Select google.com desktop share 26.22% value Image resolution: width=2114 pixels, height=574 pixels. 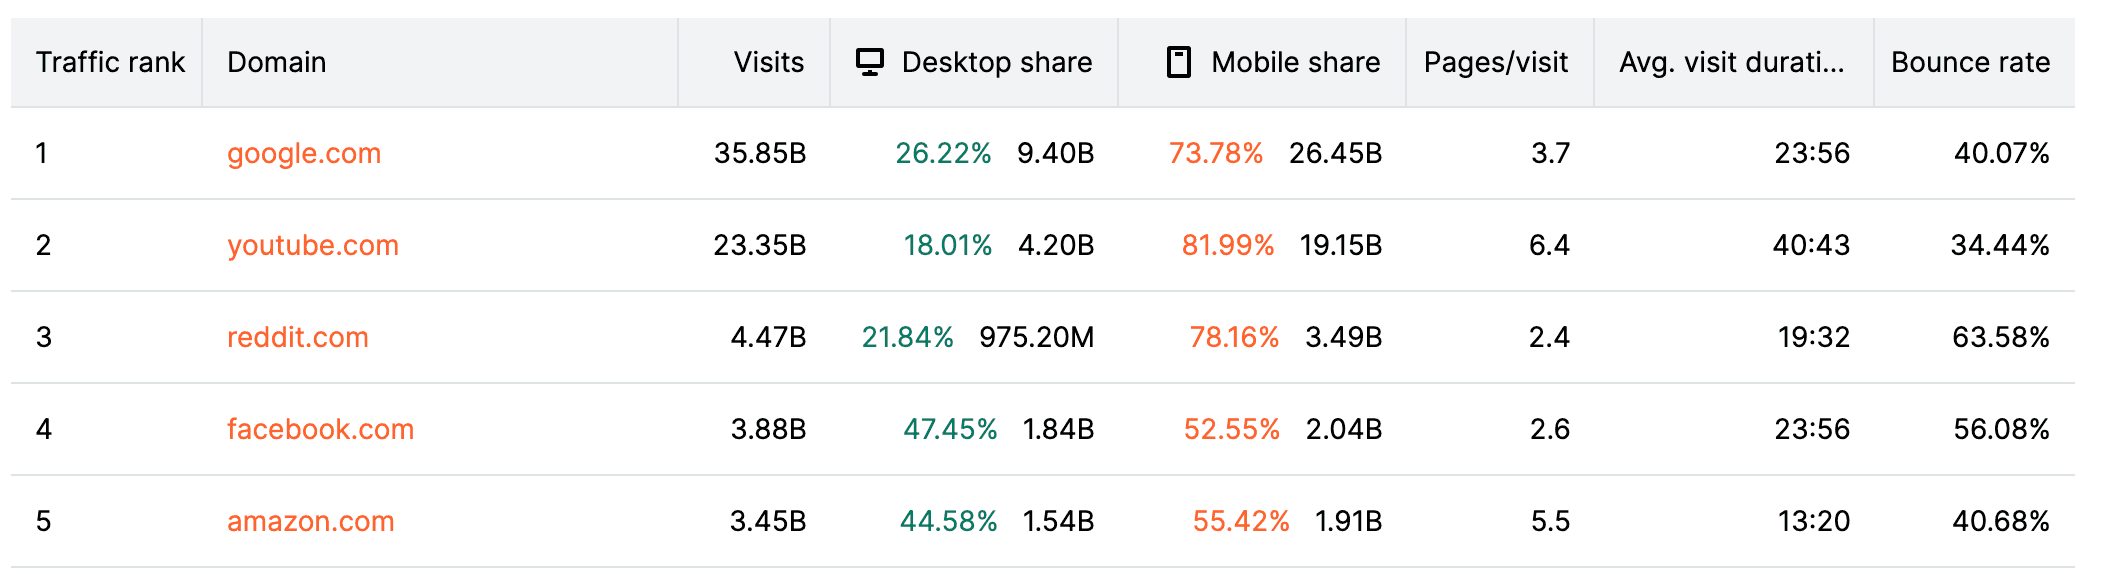pos(943,153)
